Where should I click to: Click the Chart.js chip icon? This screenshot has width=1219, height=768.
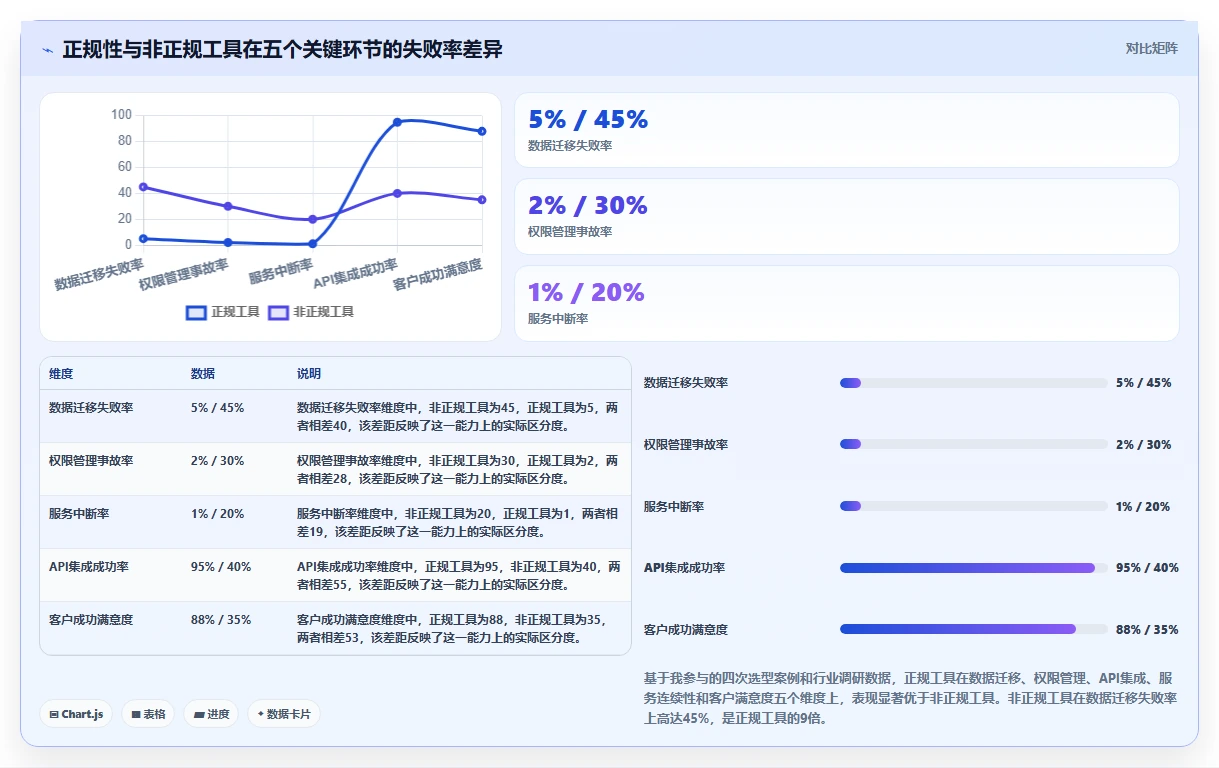pos(53,714)
